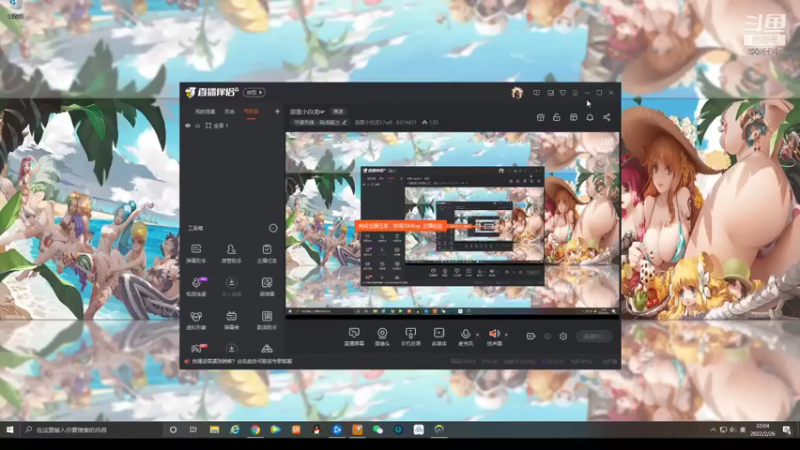Open the 弹幕秀 danmaku show tool

tap(231, 320)
